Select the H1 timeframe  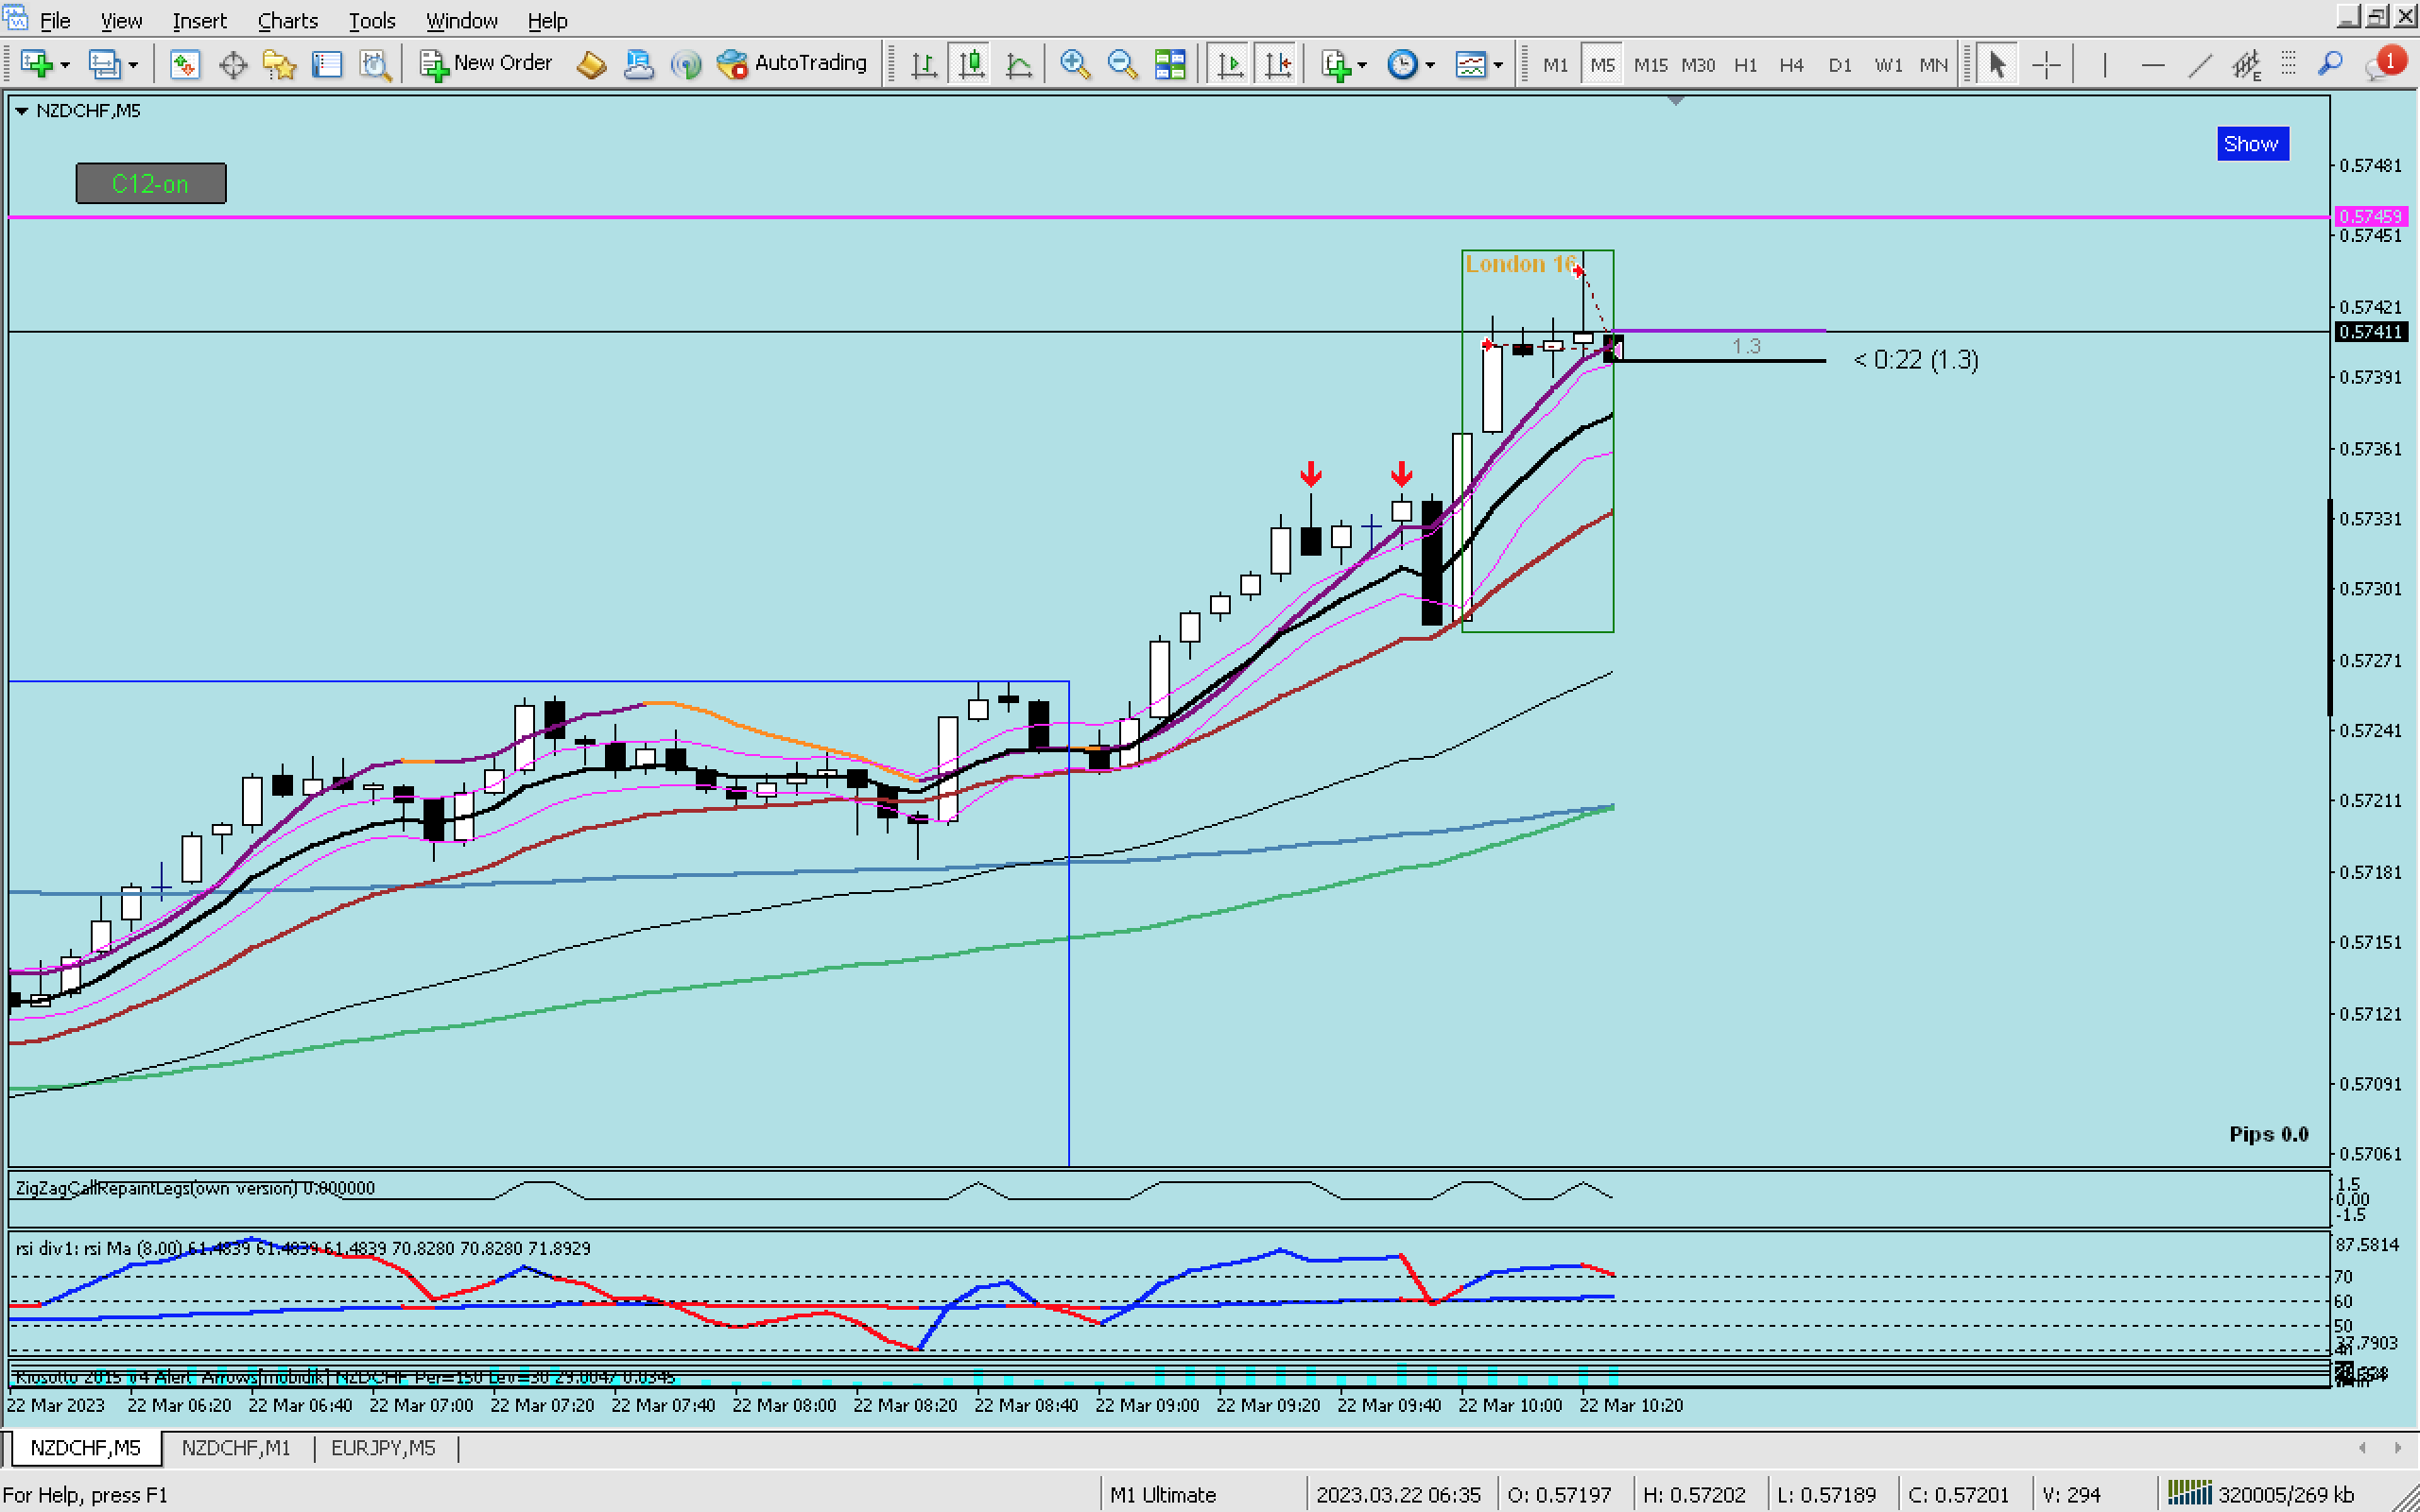[x=1745, y=65]
